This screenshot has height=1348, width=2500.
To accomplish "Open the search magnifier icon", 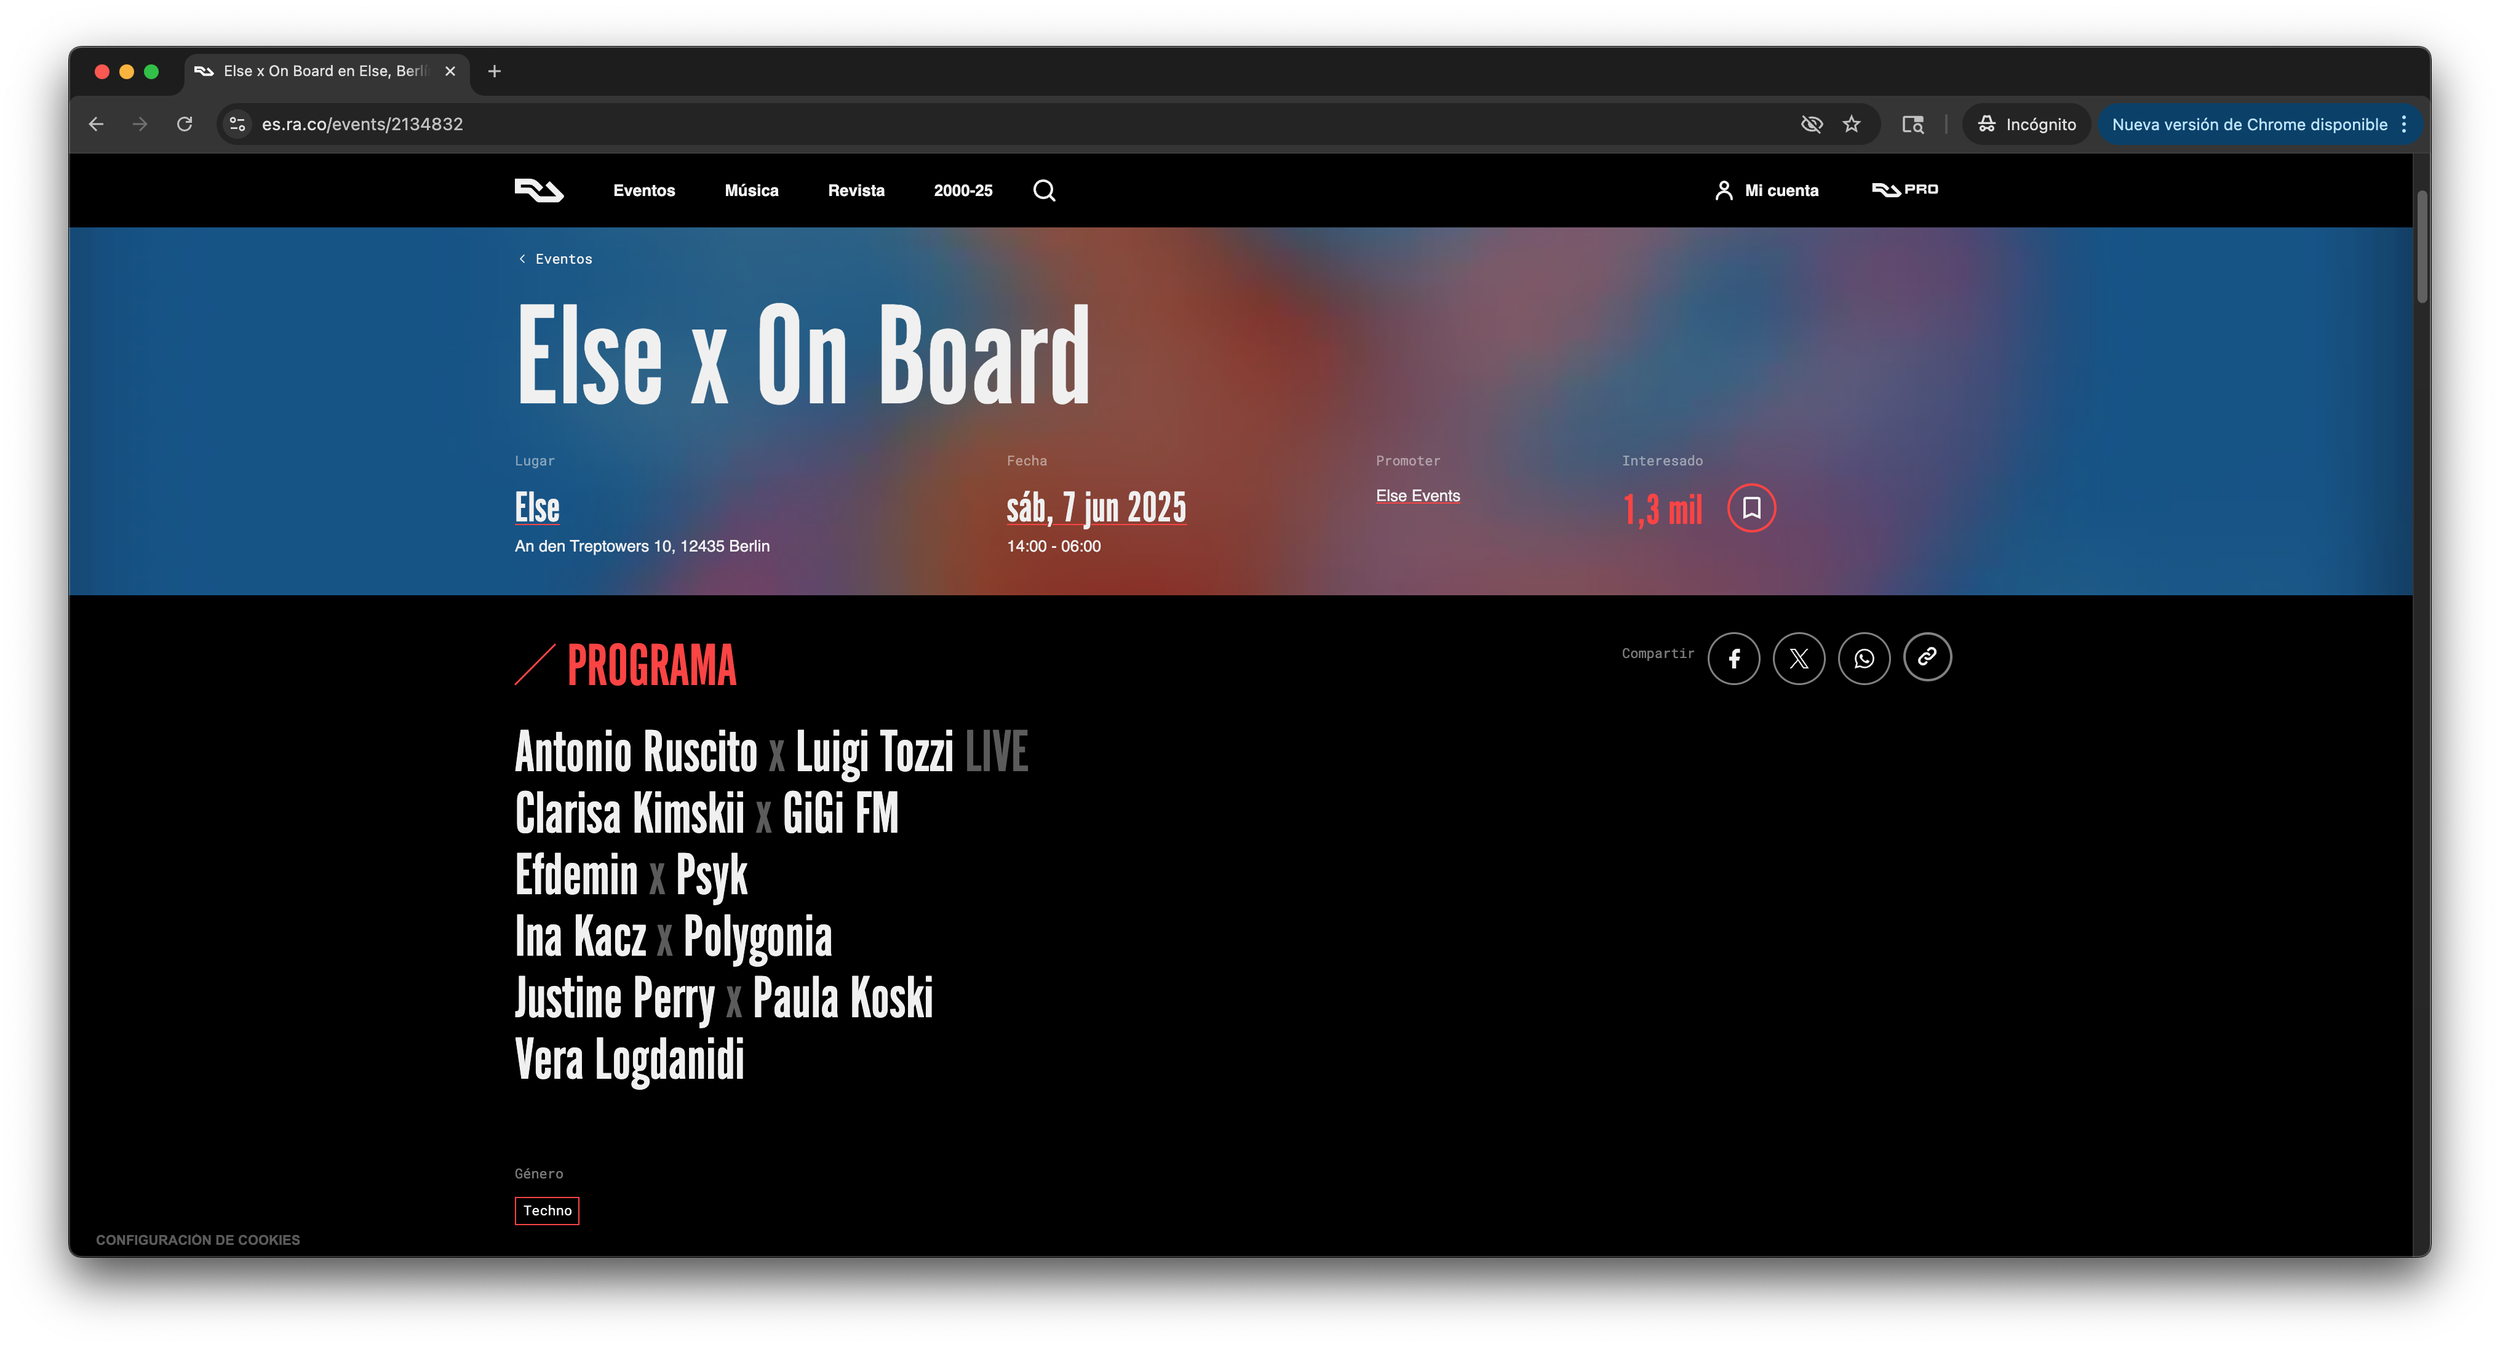I will (x=1044, y=190).
